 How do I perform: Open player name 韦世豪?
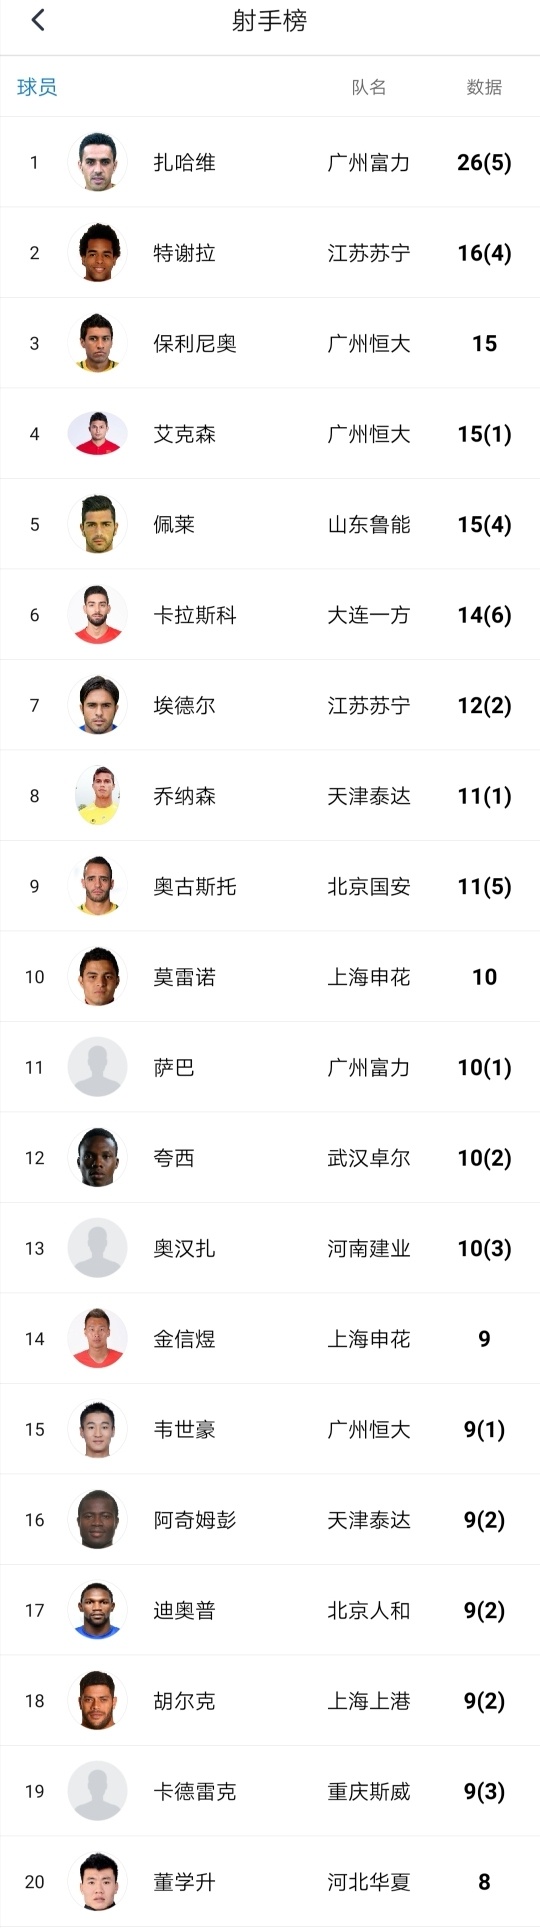184,1430
